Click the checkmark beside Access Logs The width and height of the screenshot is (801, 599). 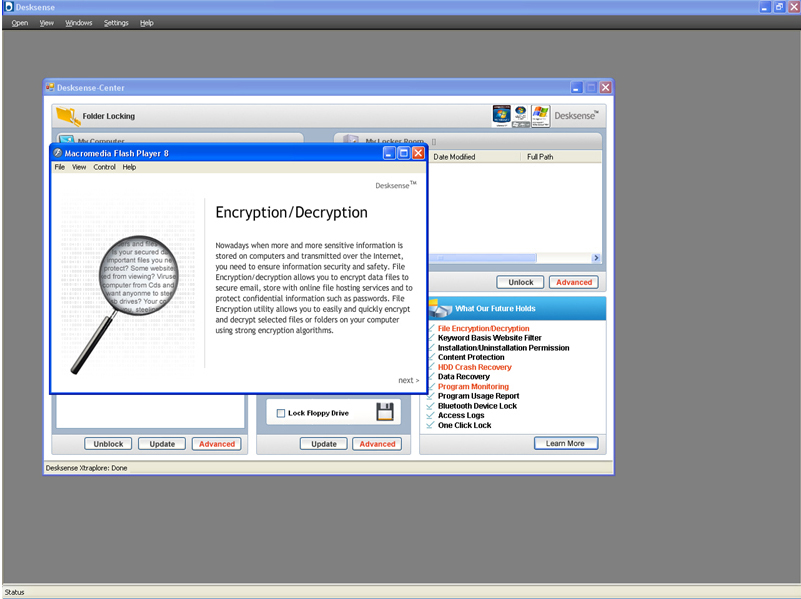430,415
